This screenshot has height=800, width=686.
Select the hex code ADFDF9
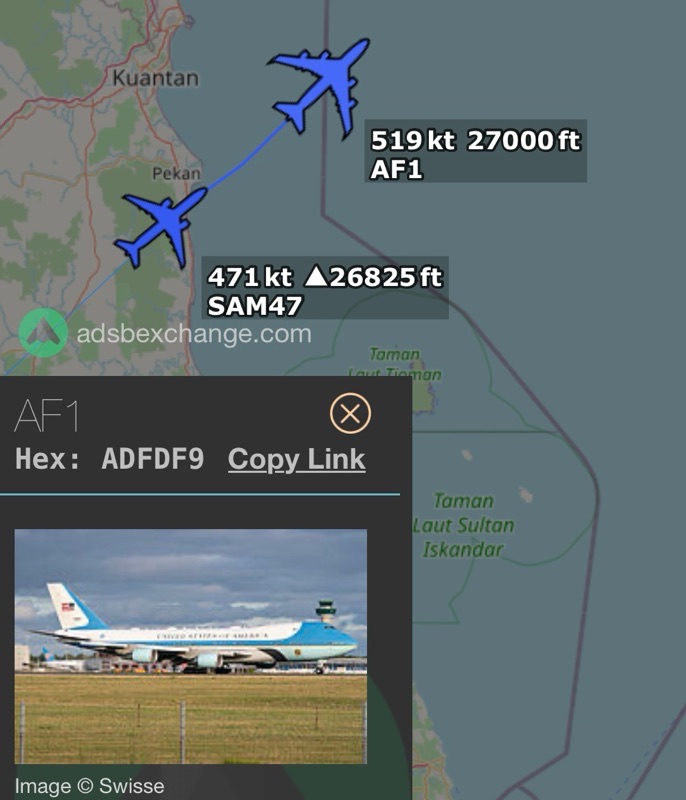tap(153, 459)
